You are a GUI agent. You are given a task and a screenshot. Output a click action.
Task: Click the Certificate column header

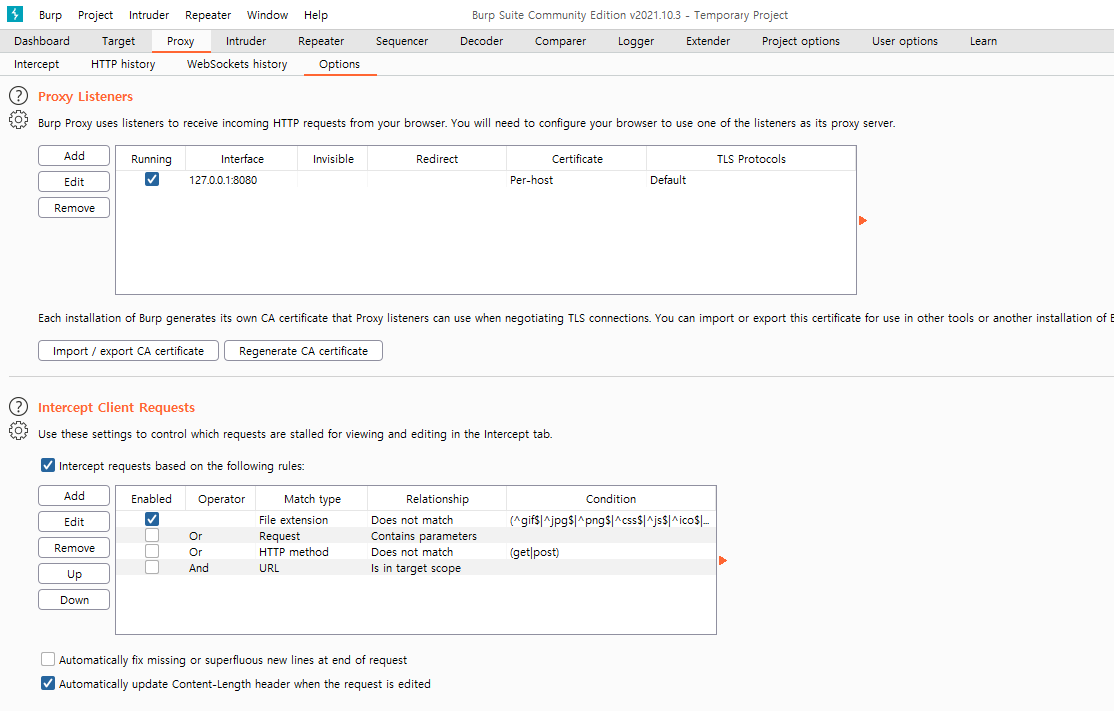pos(577,158)
